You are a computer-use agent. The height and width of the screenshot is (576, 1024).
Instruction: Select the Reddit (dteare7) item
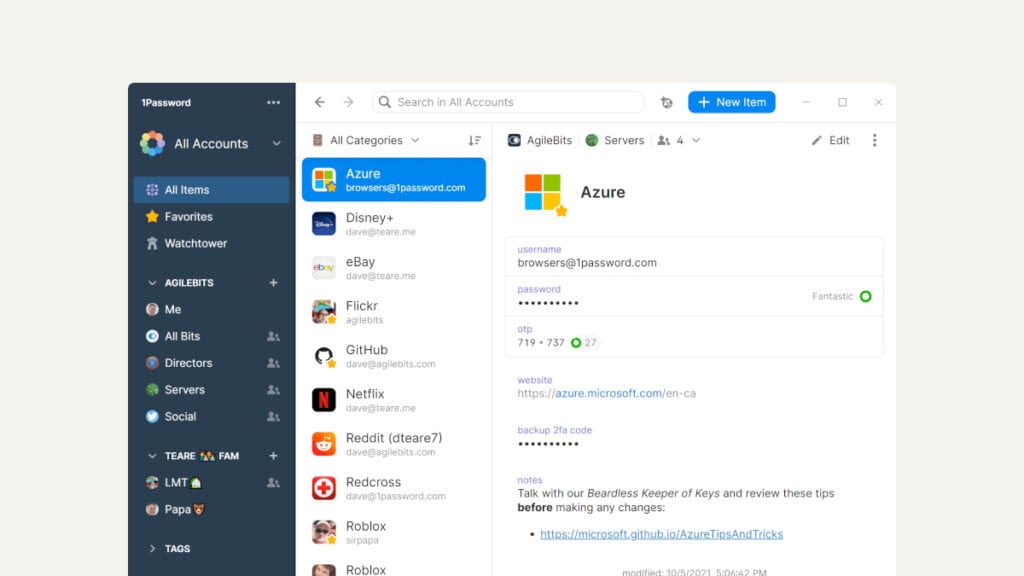pos(394,444)
